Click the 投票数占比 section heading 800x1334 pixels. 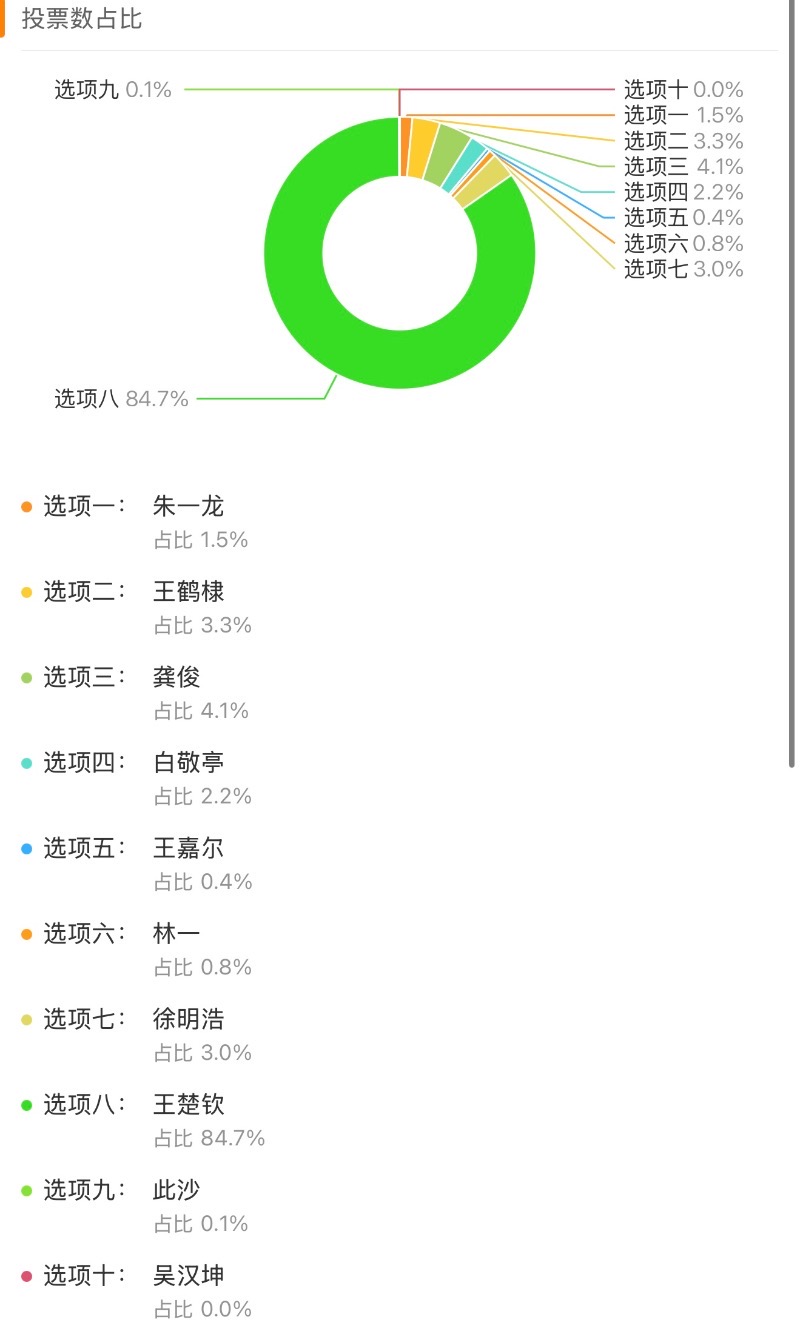[82, 20]
